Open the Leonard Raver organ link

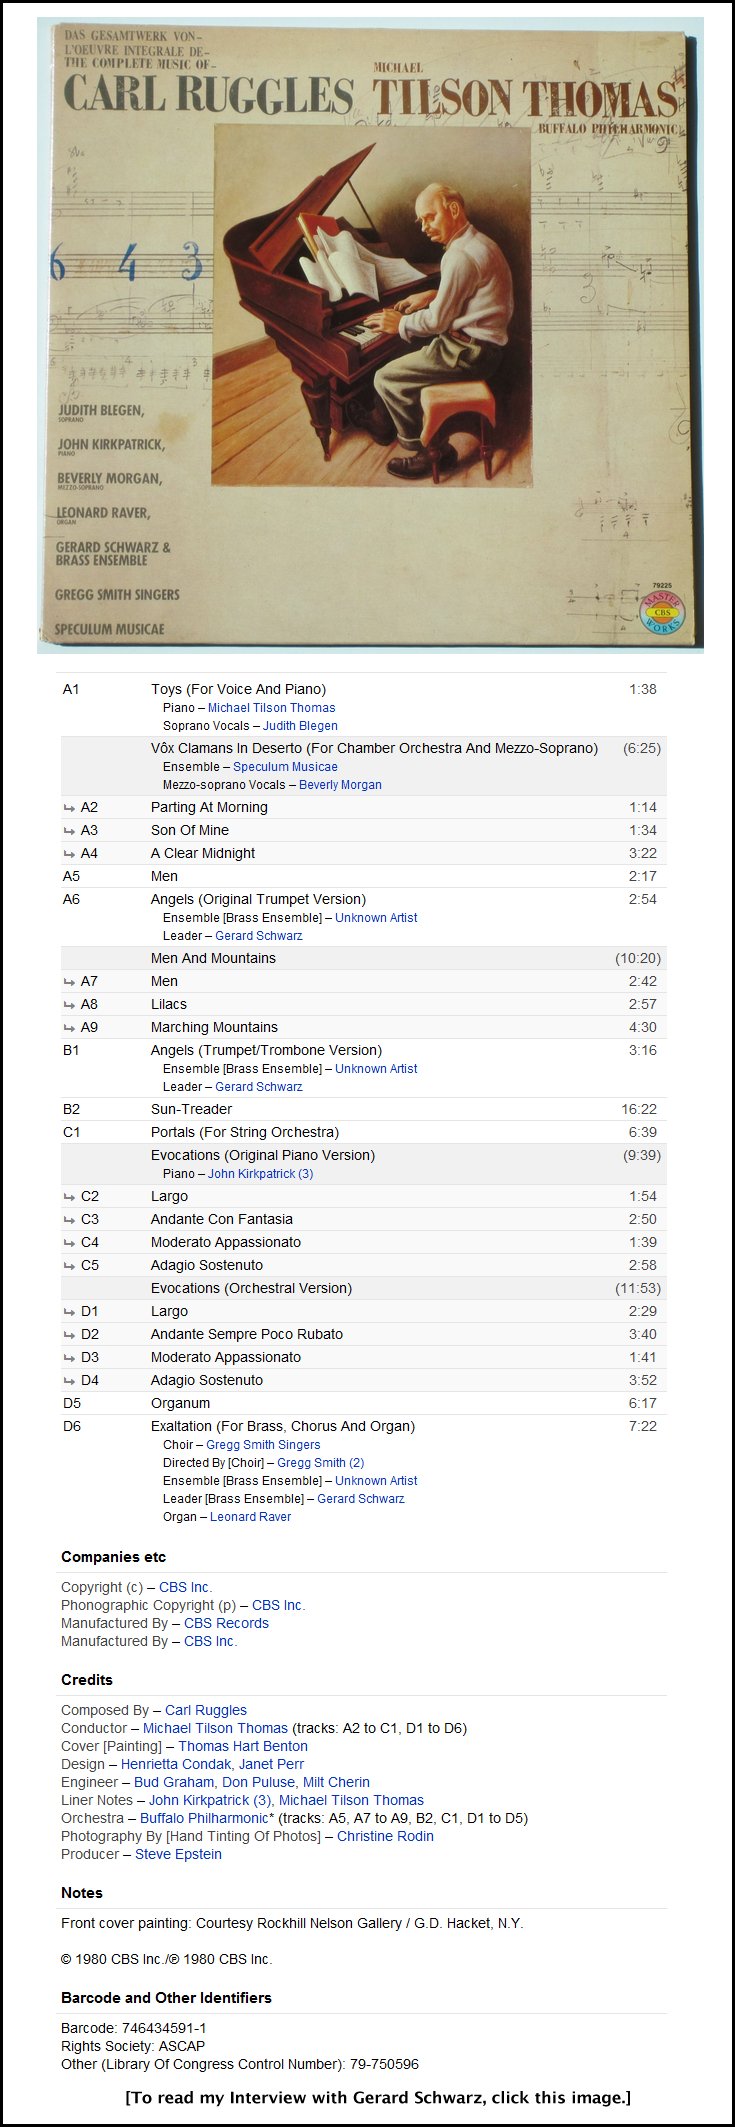(x=250, y=1517)
